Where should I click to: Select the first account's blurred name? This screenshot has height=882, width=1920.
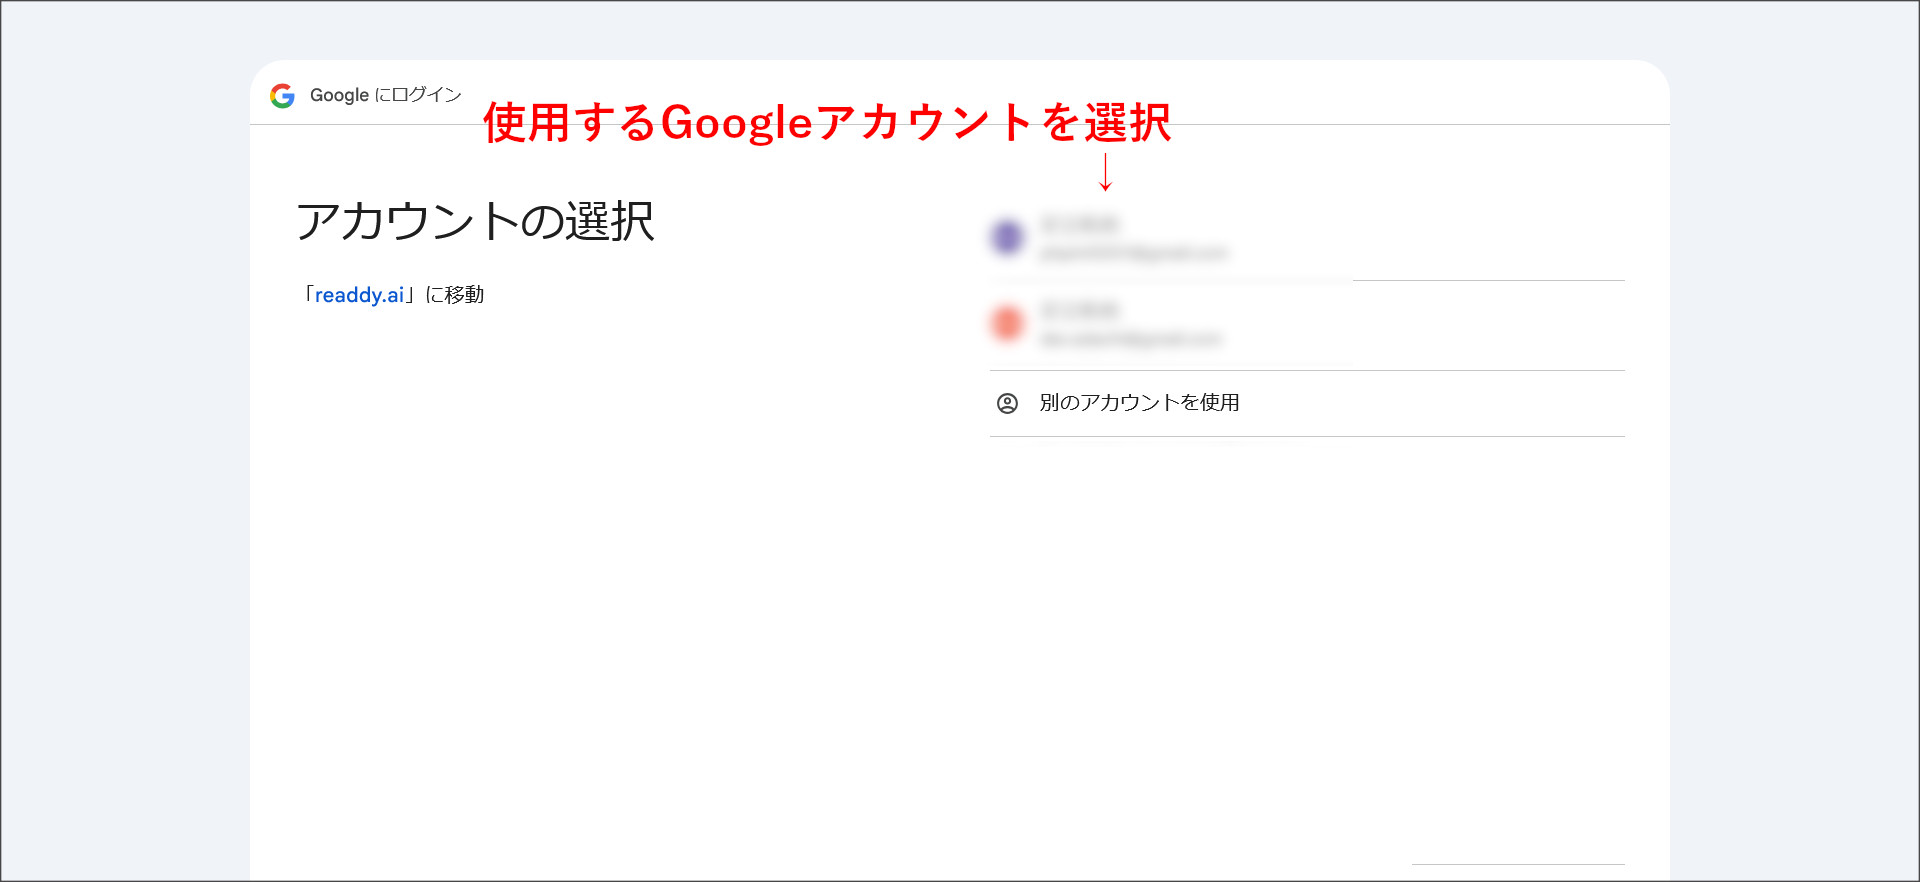tap(1080, 224)
